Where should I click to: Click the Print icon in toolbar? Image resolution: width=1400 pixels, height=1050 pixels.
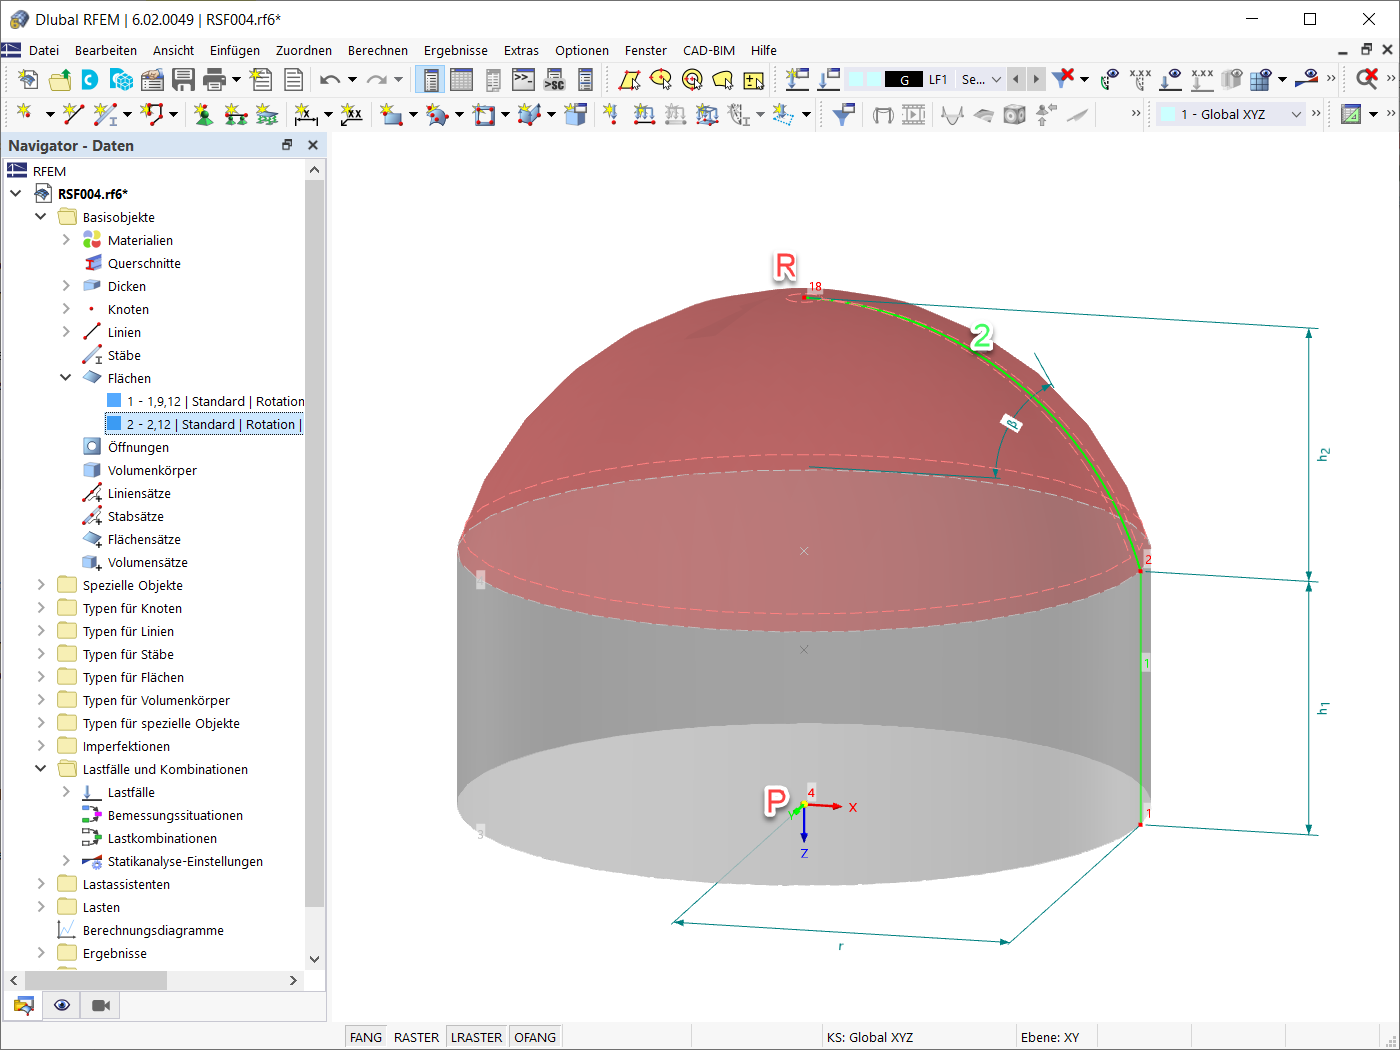click(x=214, y=80)
